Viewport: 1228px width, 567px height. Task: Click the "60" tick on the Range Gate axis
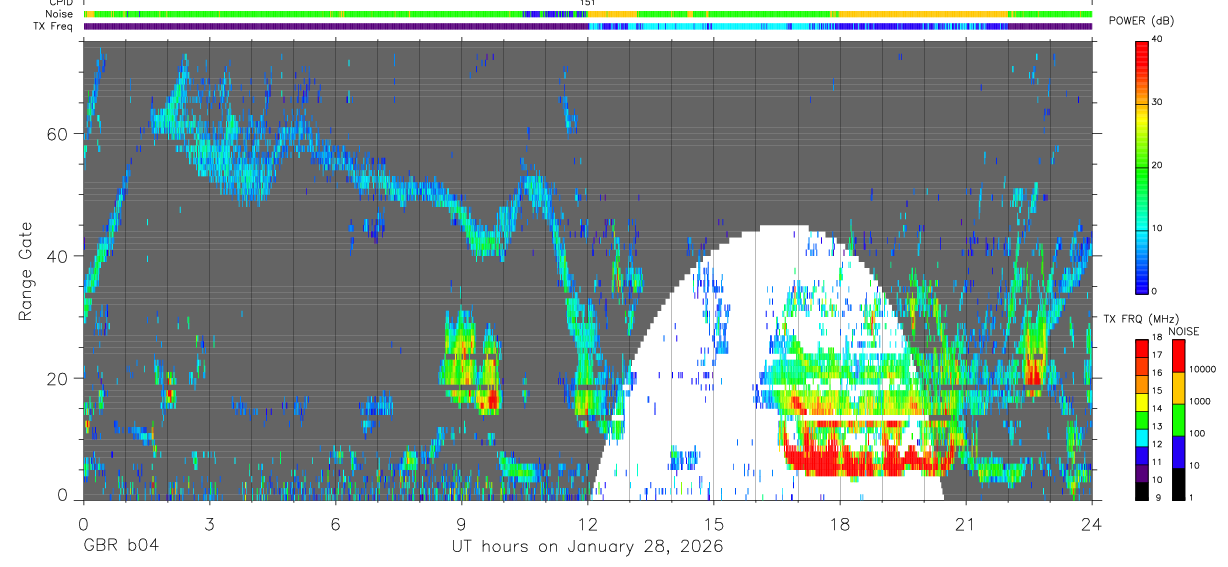click(x=59, y=134)
